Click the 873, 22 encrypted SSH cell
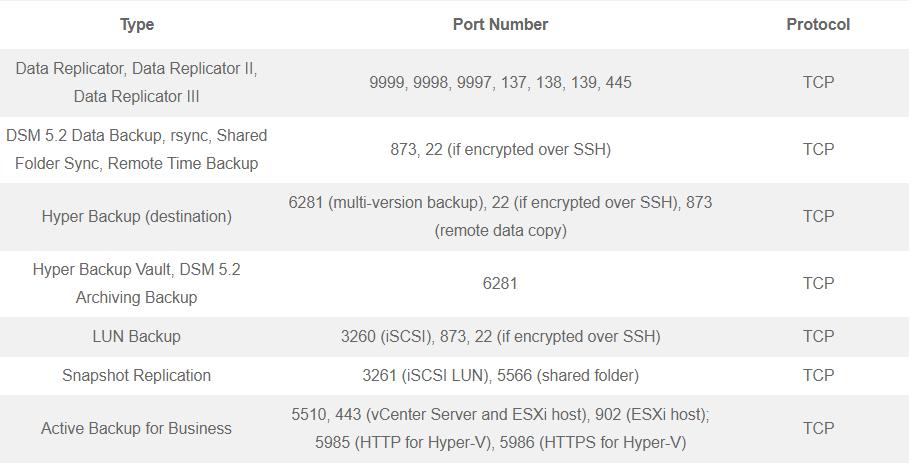912x464 pixels. click(500, 149)
